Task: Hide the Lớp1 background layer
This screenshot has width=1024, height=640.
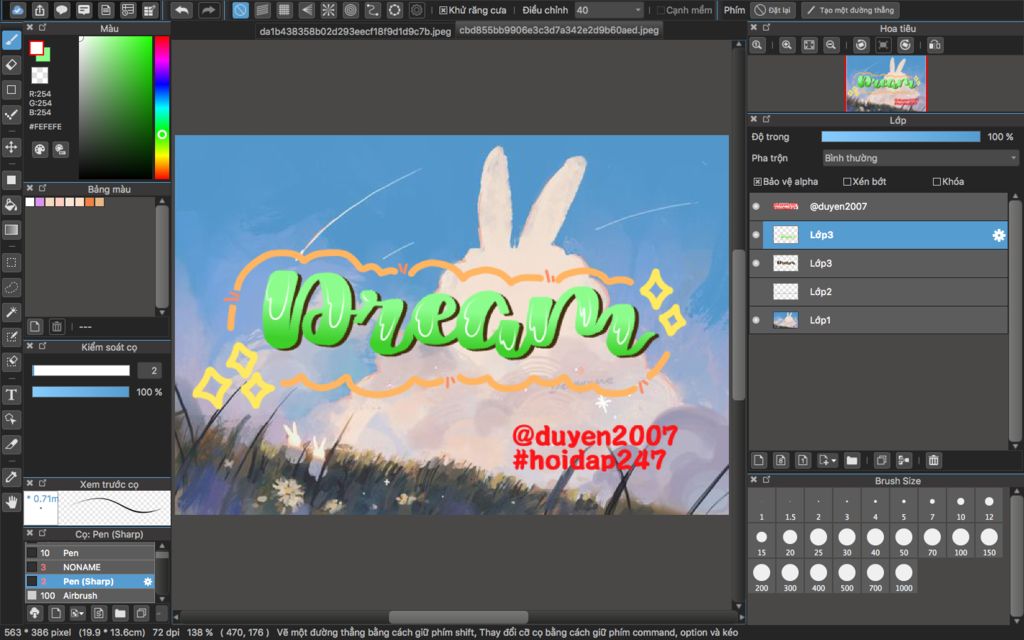Action: [x=756, y=320]
